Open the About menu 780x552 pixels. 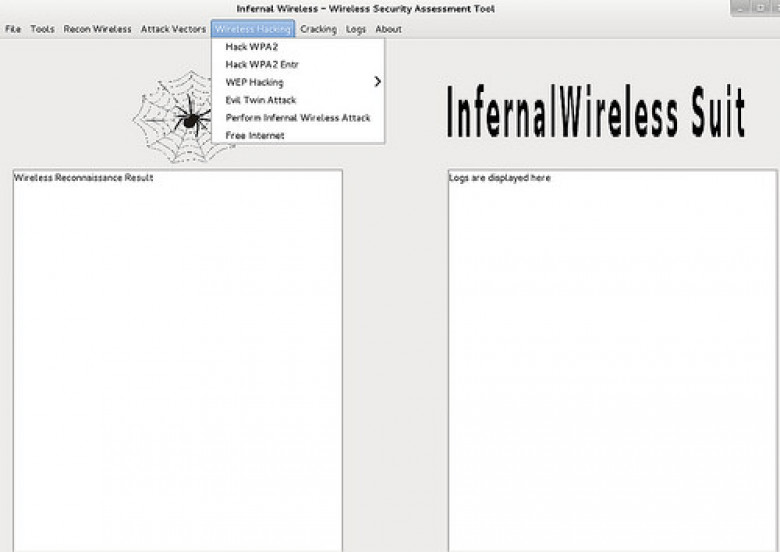click(389, 29)
